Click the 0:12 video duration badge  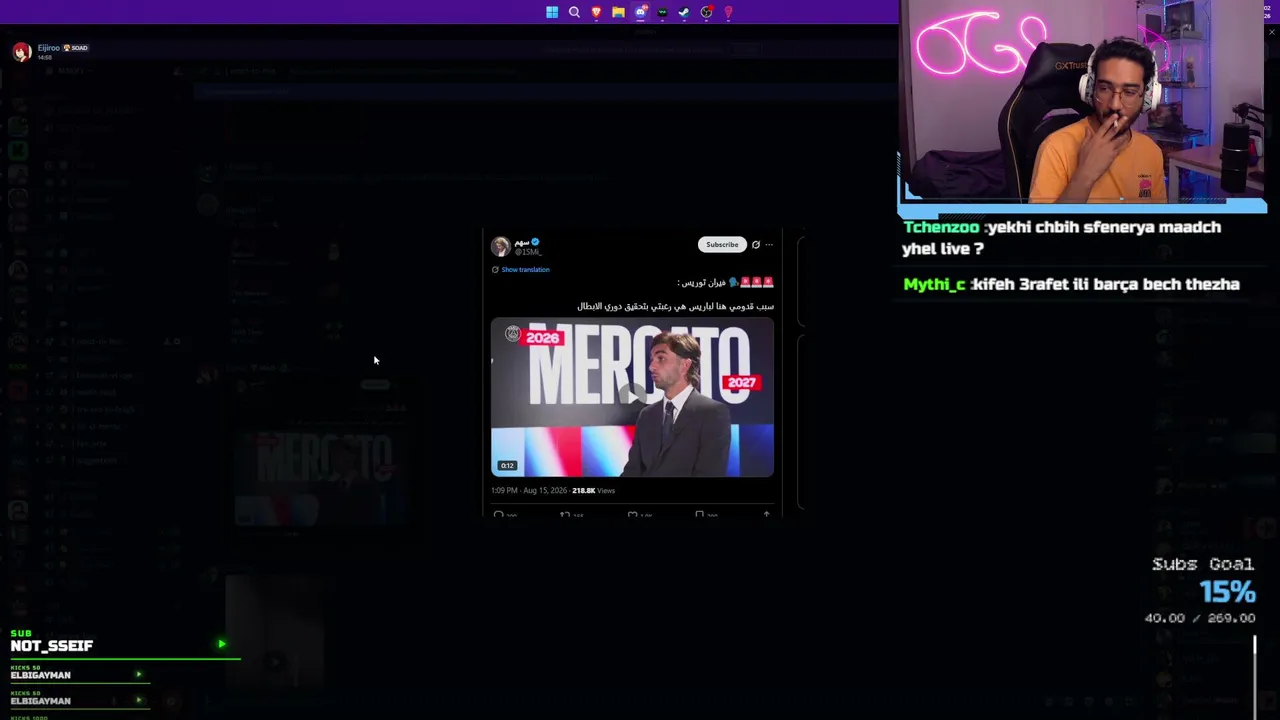pyautogui.click(x=507, y=465)
